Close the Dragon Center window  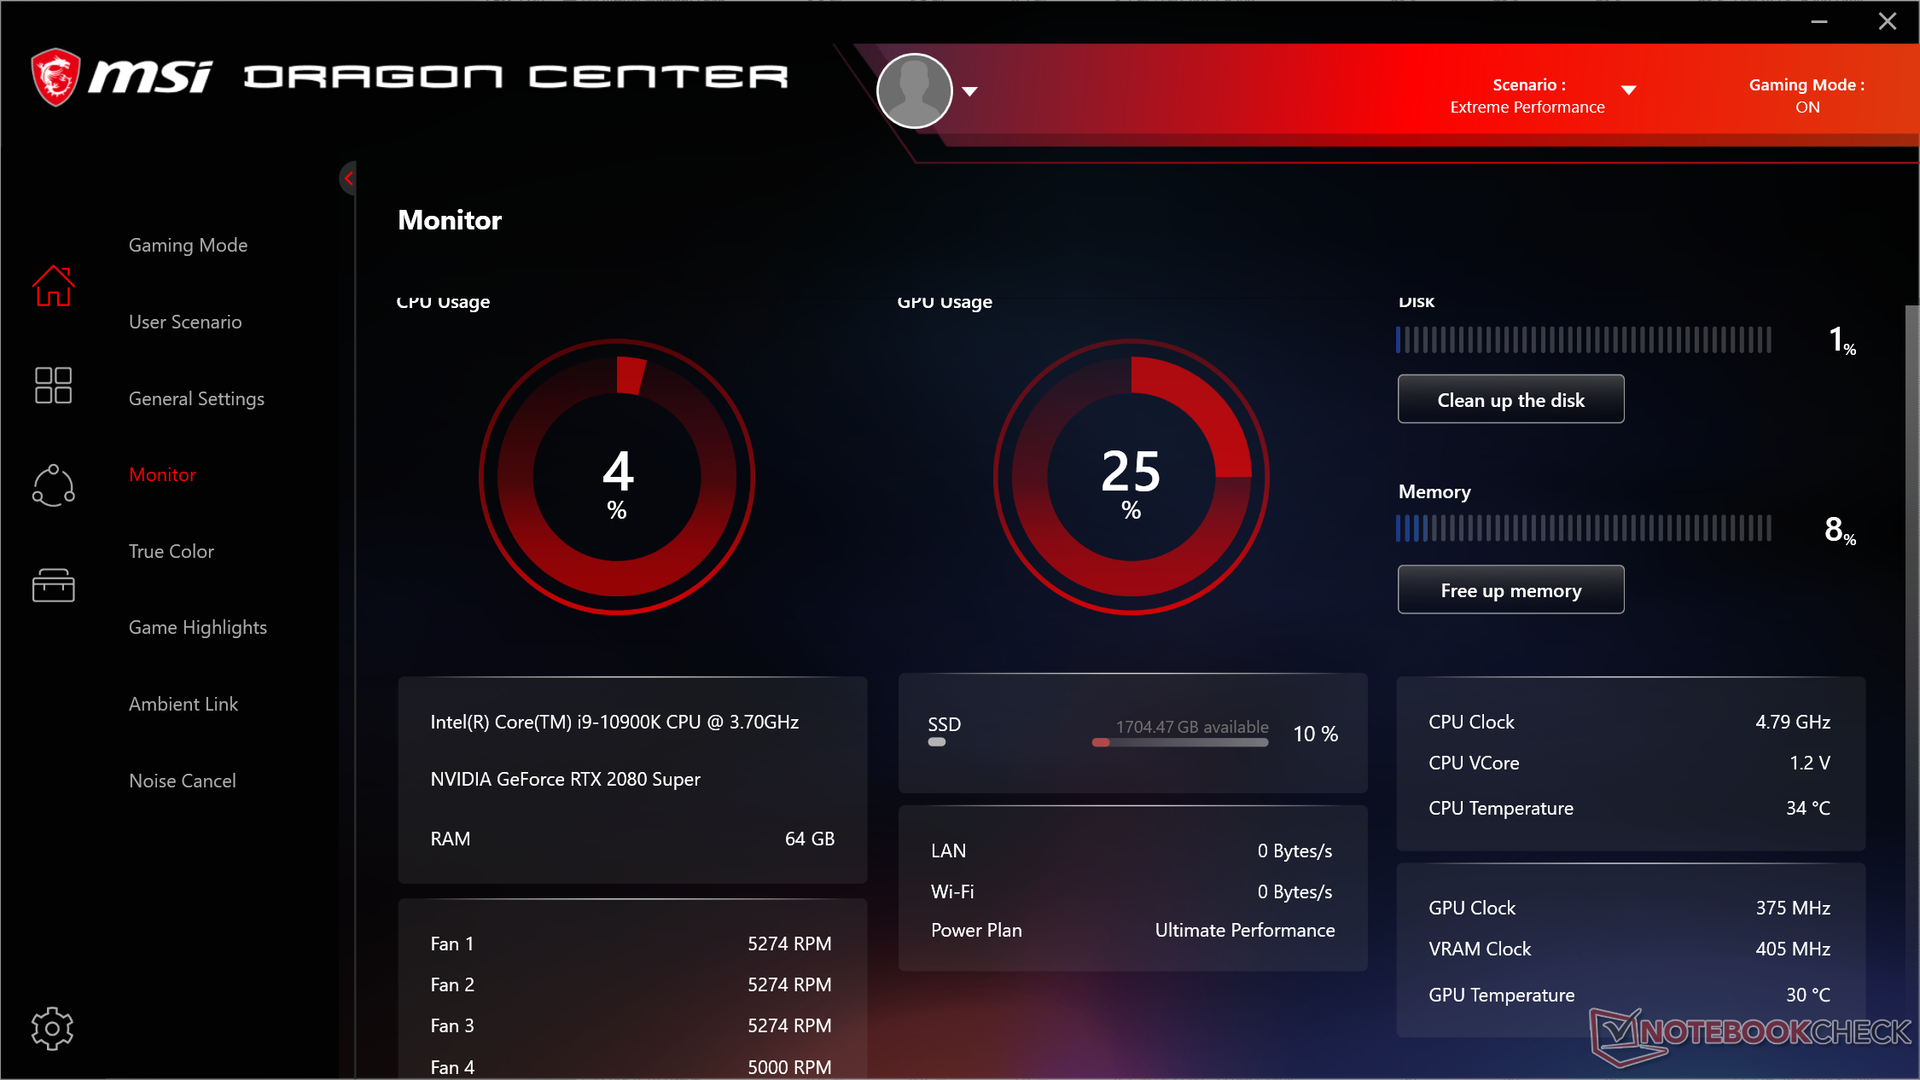[x=1887, y=21]
